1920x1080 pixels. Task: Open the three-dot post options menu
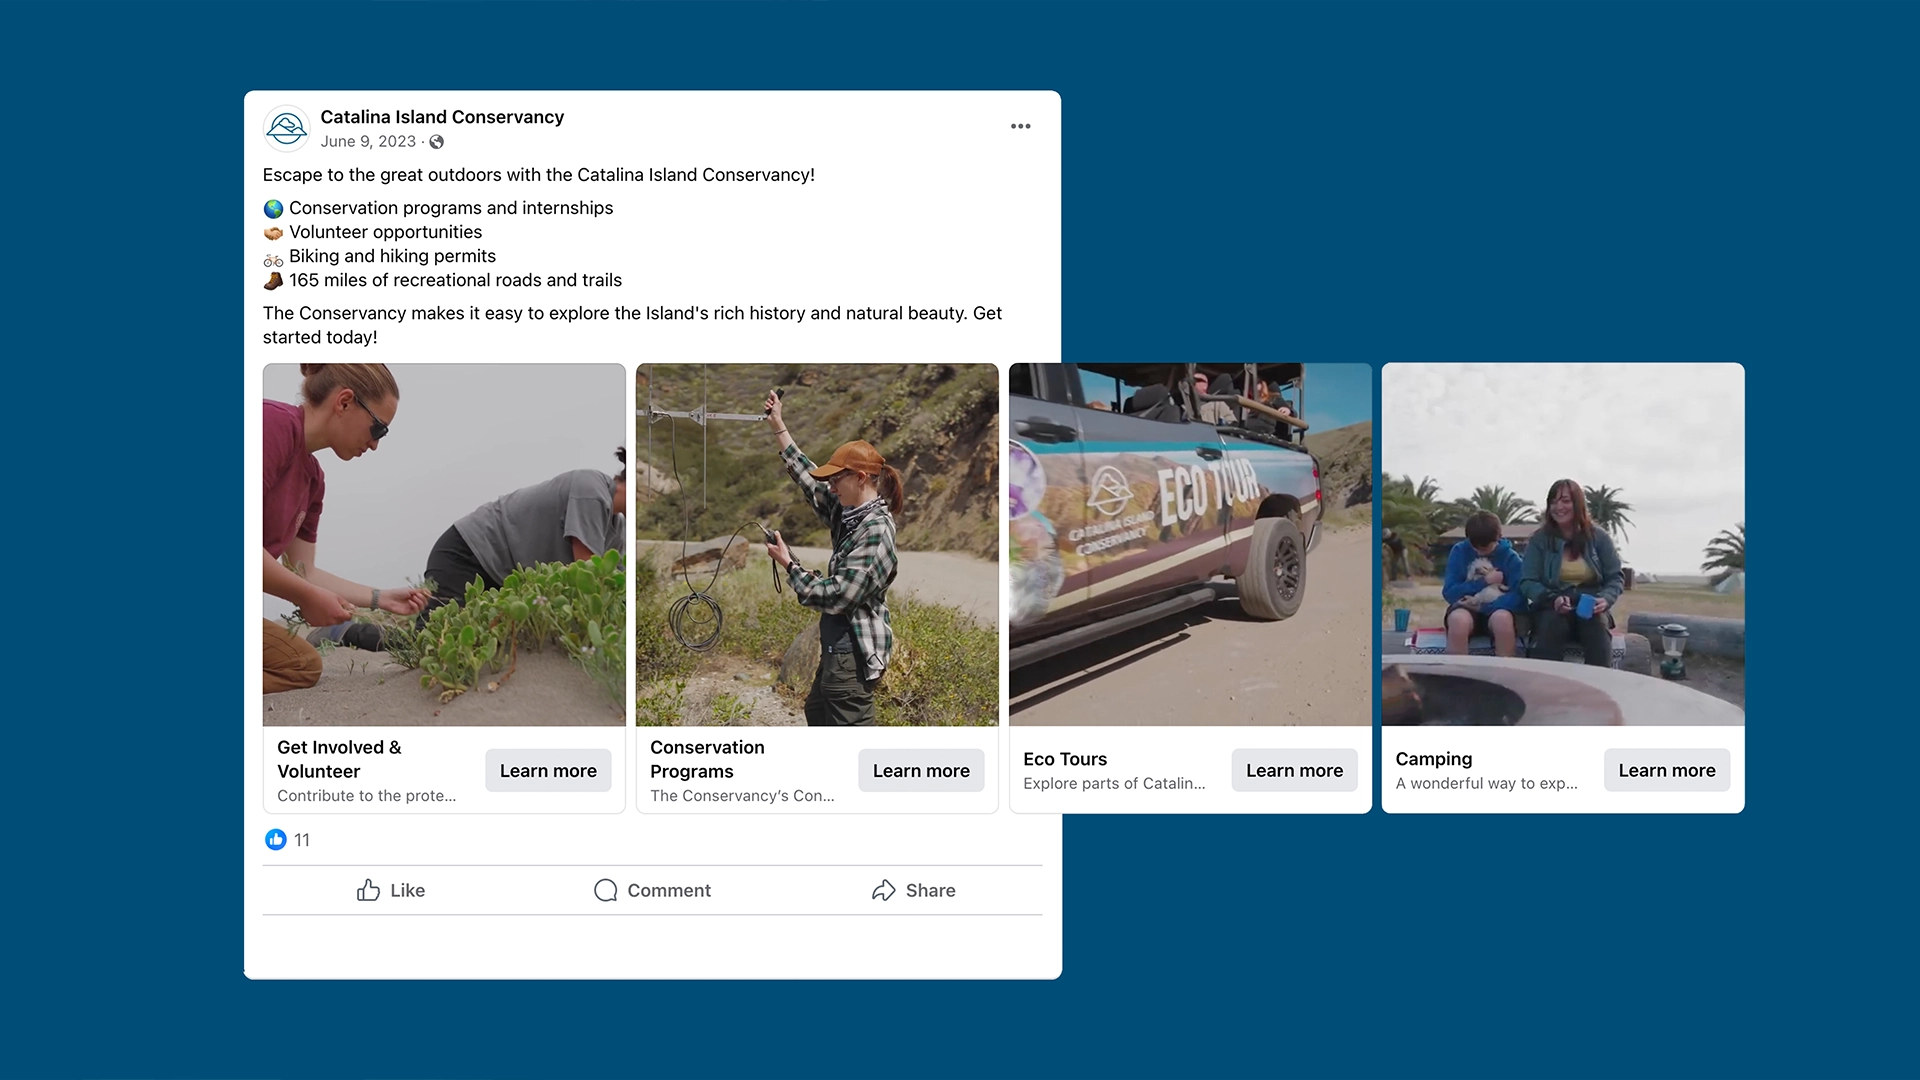pyautogui.click(x=1020, y=126)
